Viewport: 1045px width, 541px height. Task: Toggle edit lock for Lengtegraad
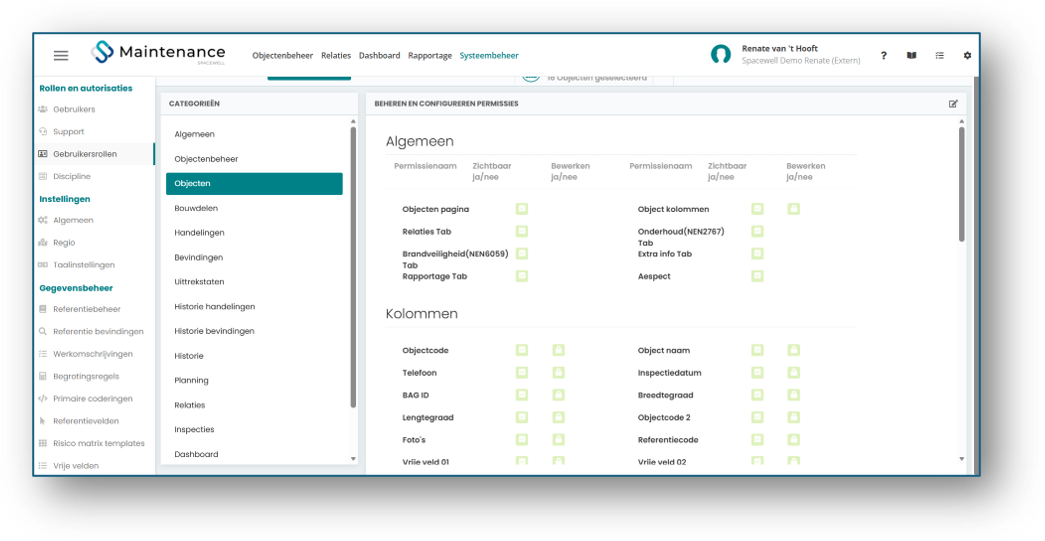558,418
